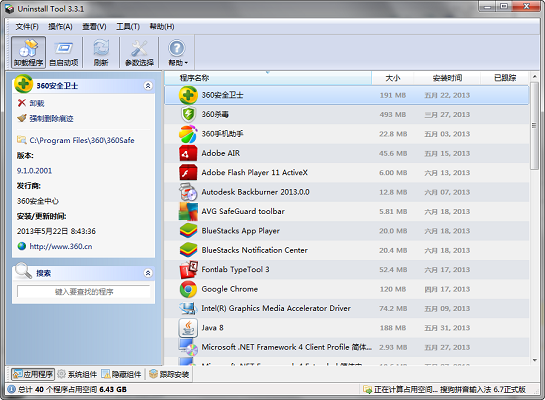
Task: Click the program list scrollbar thumb
Action: pyautogui.click(x=534, y=126)
